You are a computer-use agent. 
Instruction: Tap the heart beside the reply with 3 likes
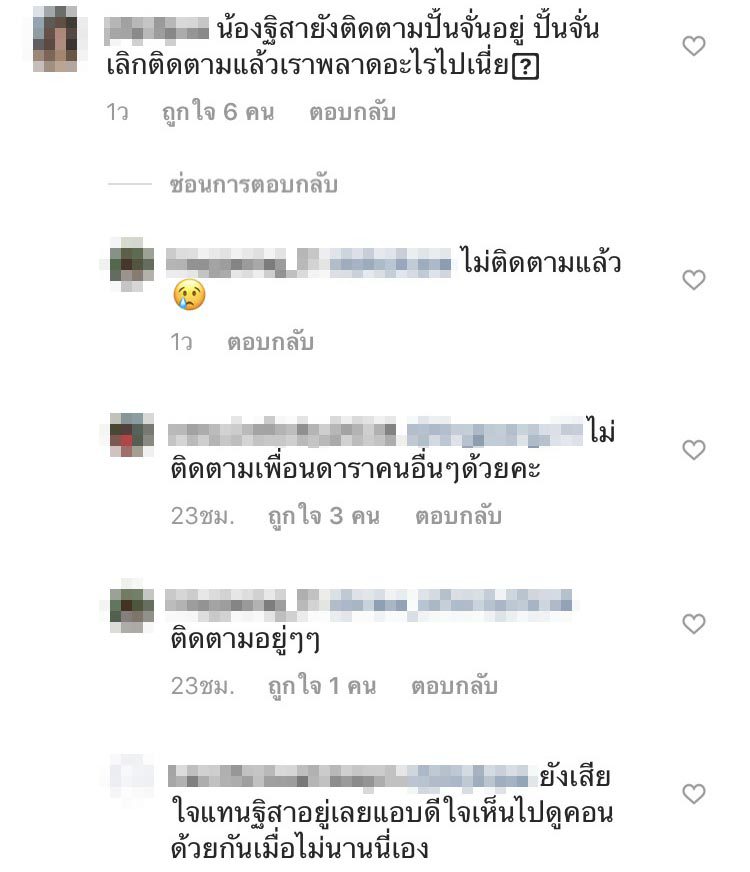coord(693,449)
